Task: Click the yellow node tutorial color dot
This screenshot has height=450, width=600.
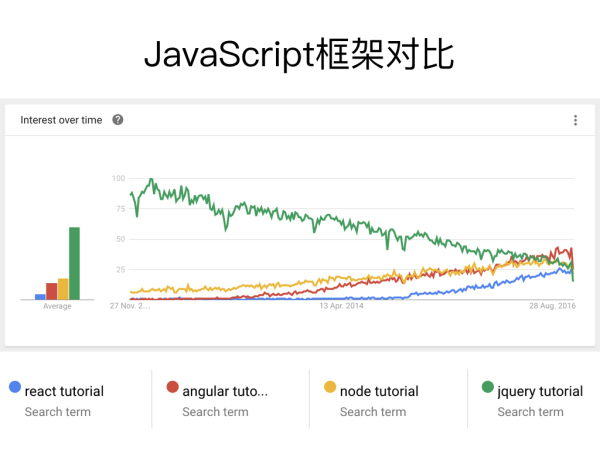Action: [330, 387]
